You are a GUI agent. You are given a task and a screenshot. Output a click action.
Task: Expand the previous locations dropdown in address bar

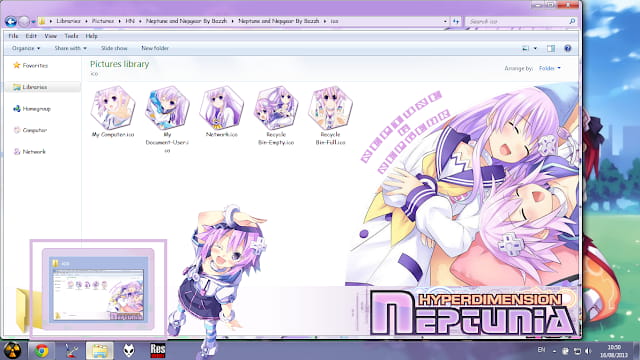[445, 21]
